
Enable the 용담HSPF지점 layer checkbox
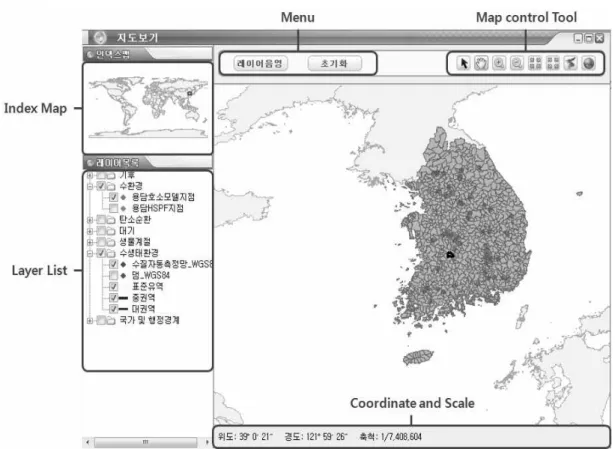pyautogui.click(x=113, y=208)
